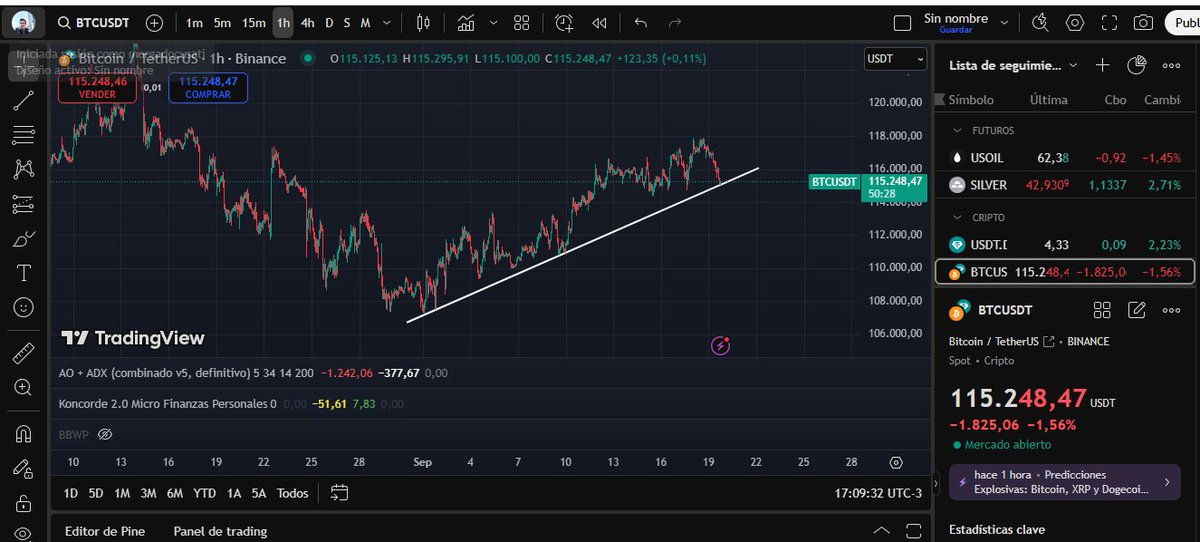
Task: Open the indicator templates grid
Action: pos(521,22)
